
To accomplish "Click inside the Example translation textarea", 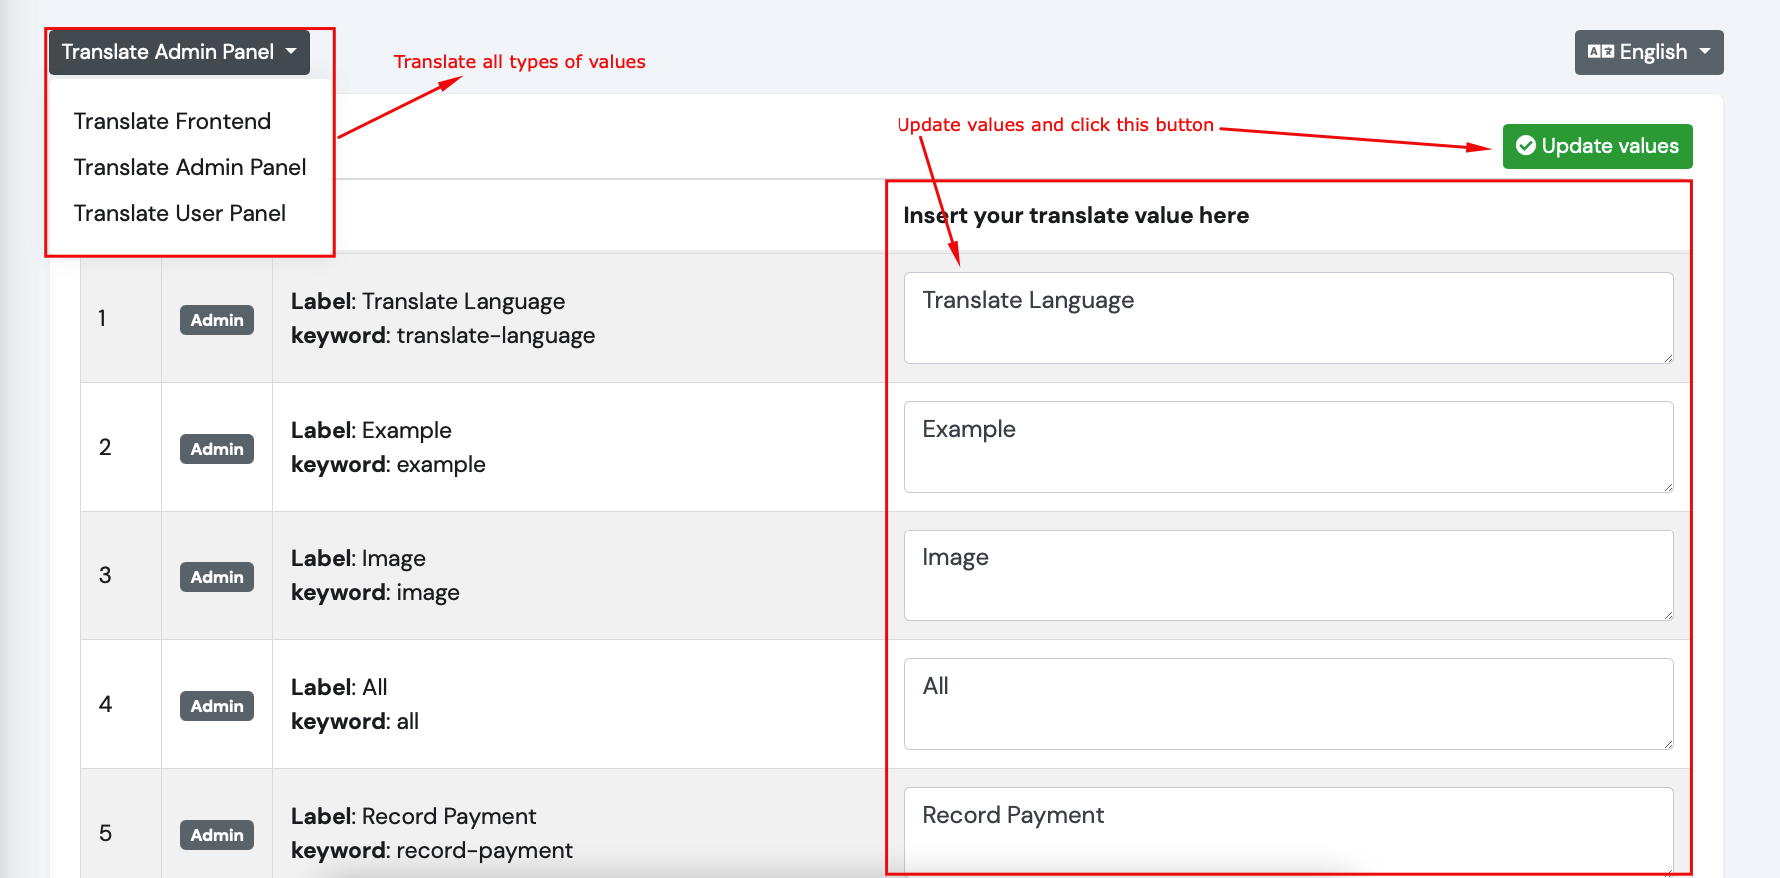I will [1288, 447].
